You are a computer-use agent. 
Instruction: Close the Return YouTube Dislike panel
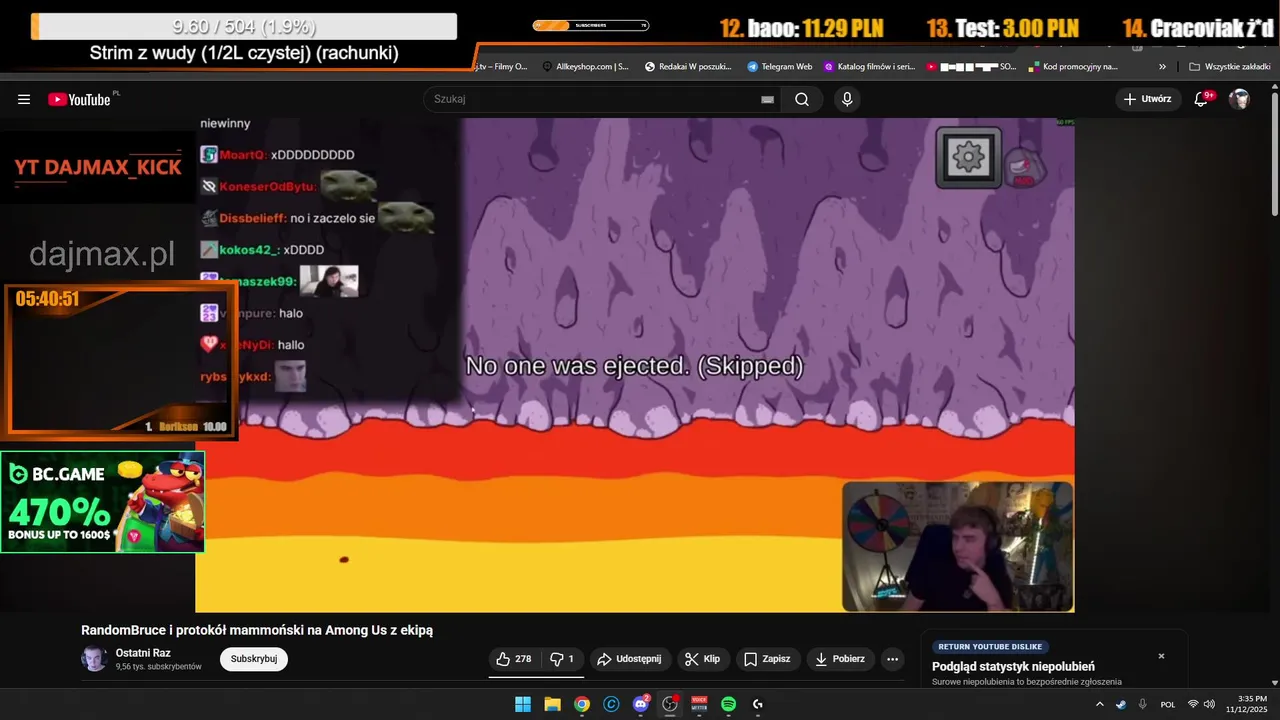click(1161, 656)
